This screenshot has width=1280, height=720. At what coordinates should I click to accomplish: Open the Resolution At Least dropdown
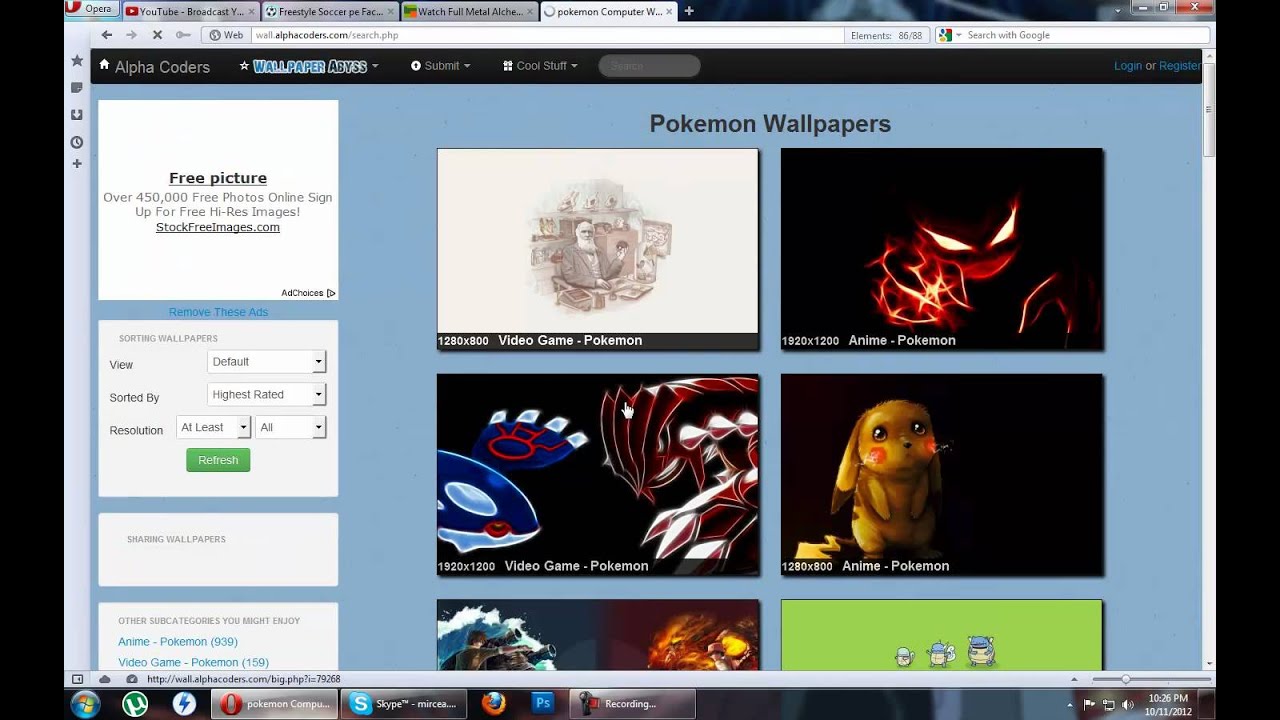click(x=213, y=427)
